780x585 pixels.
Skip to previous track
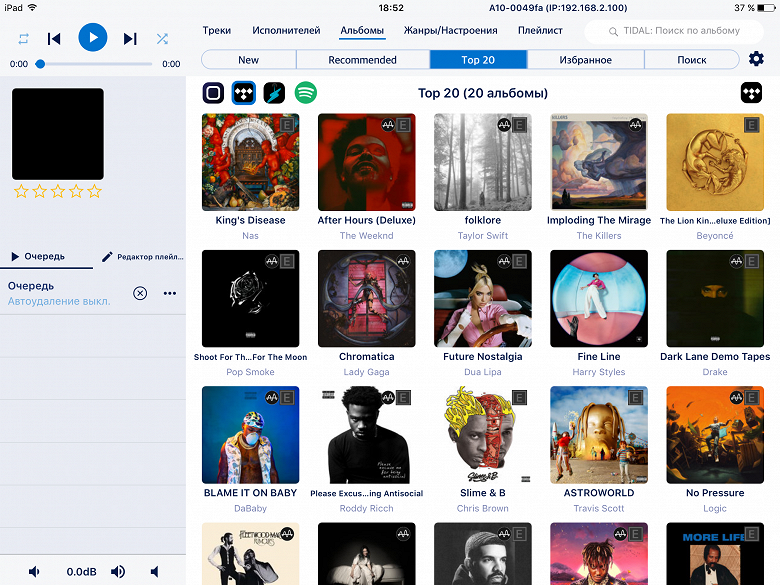[54, 39]
